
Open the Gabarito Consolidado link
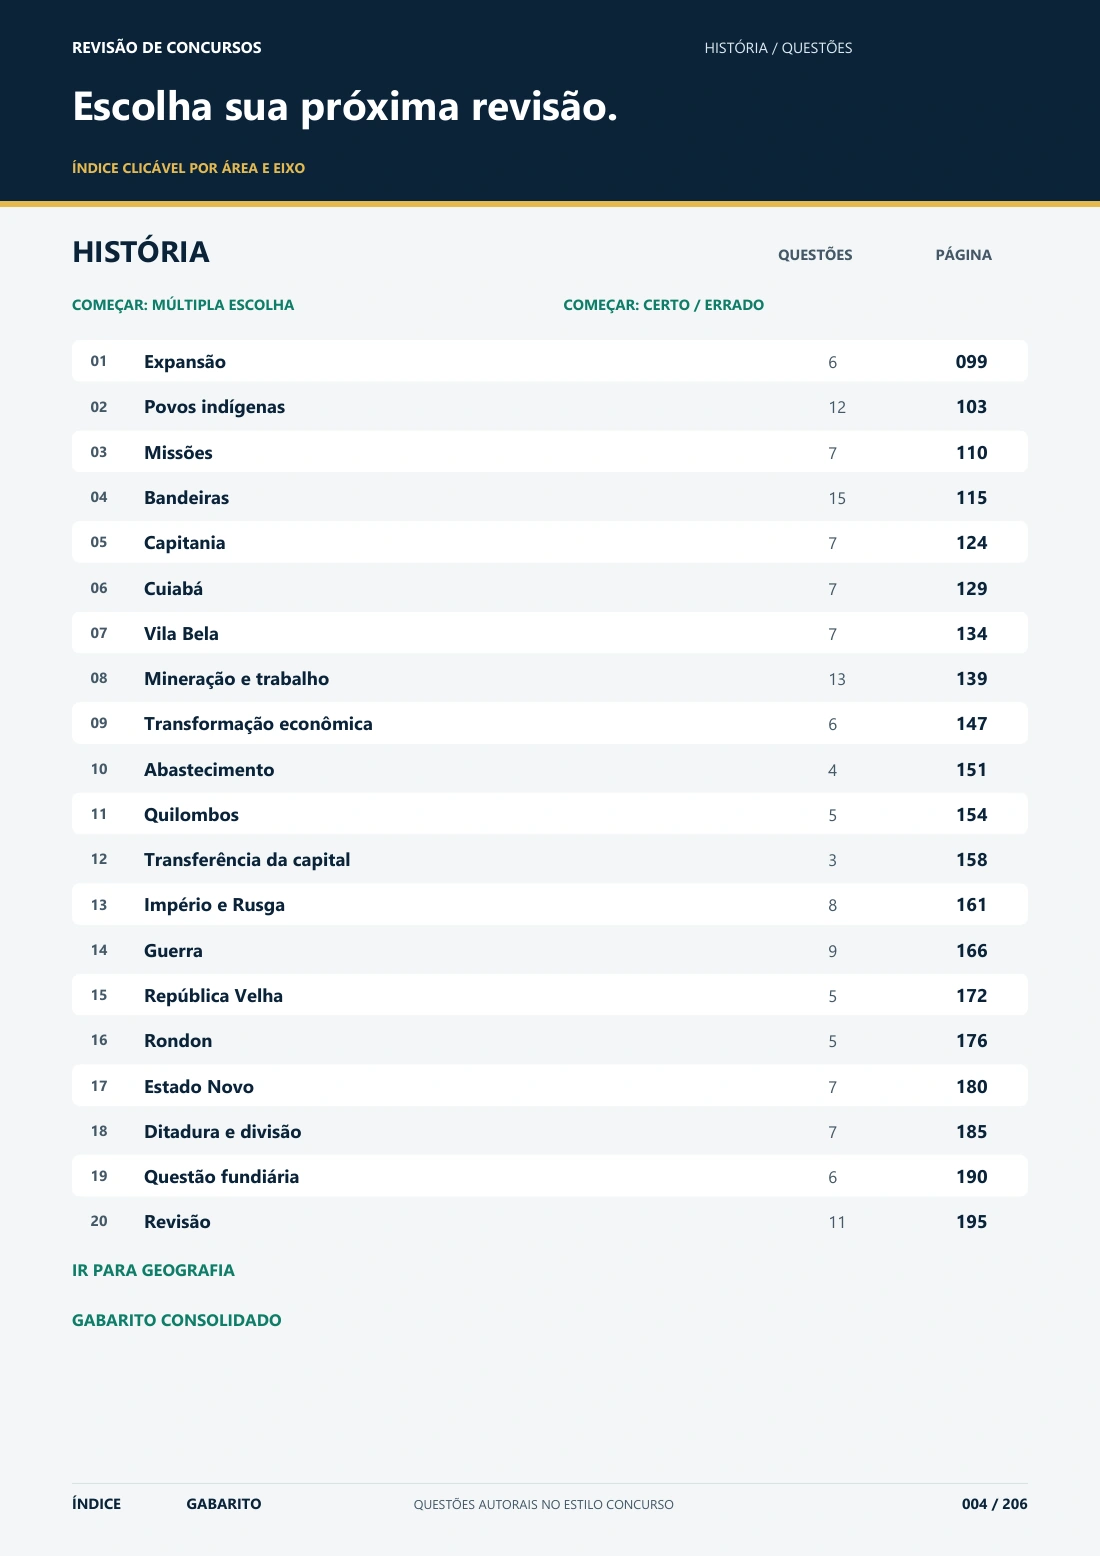177,1320
